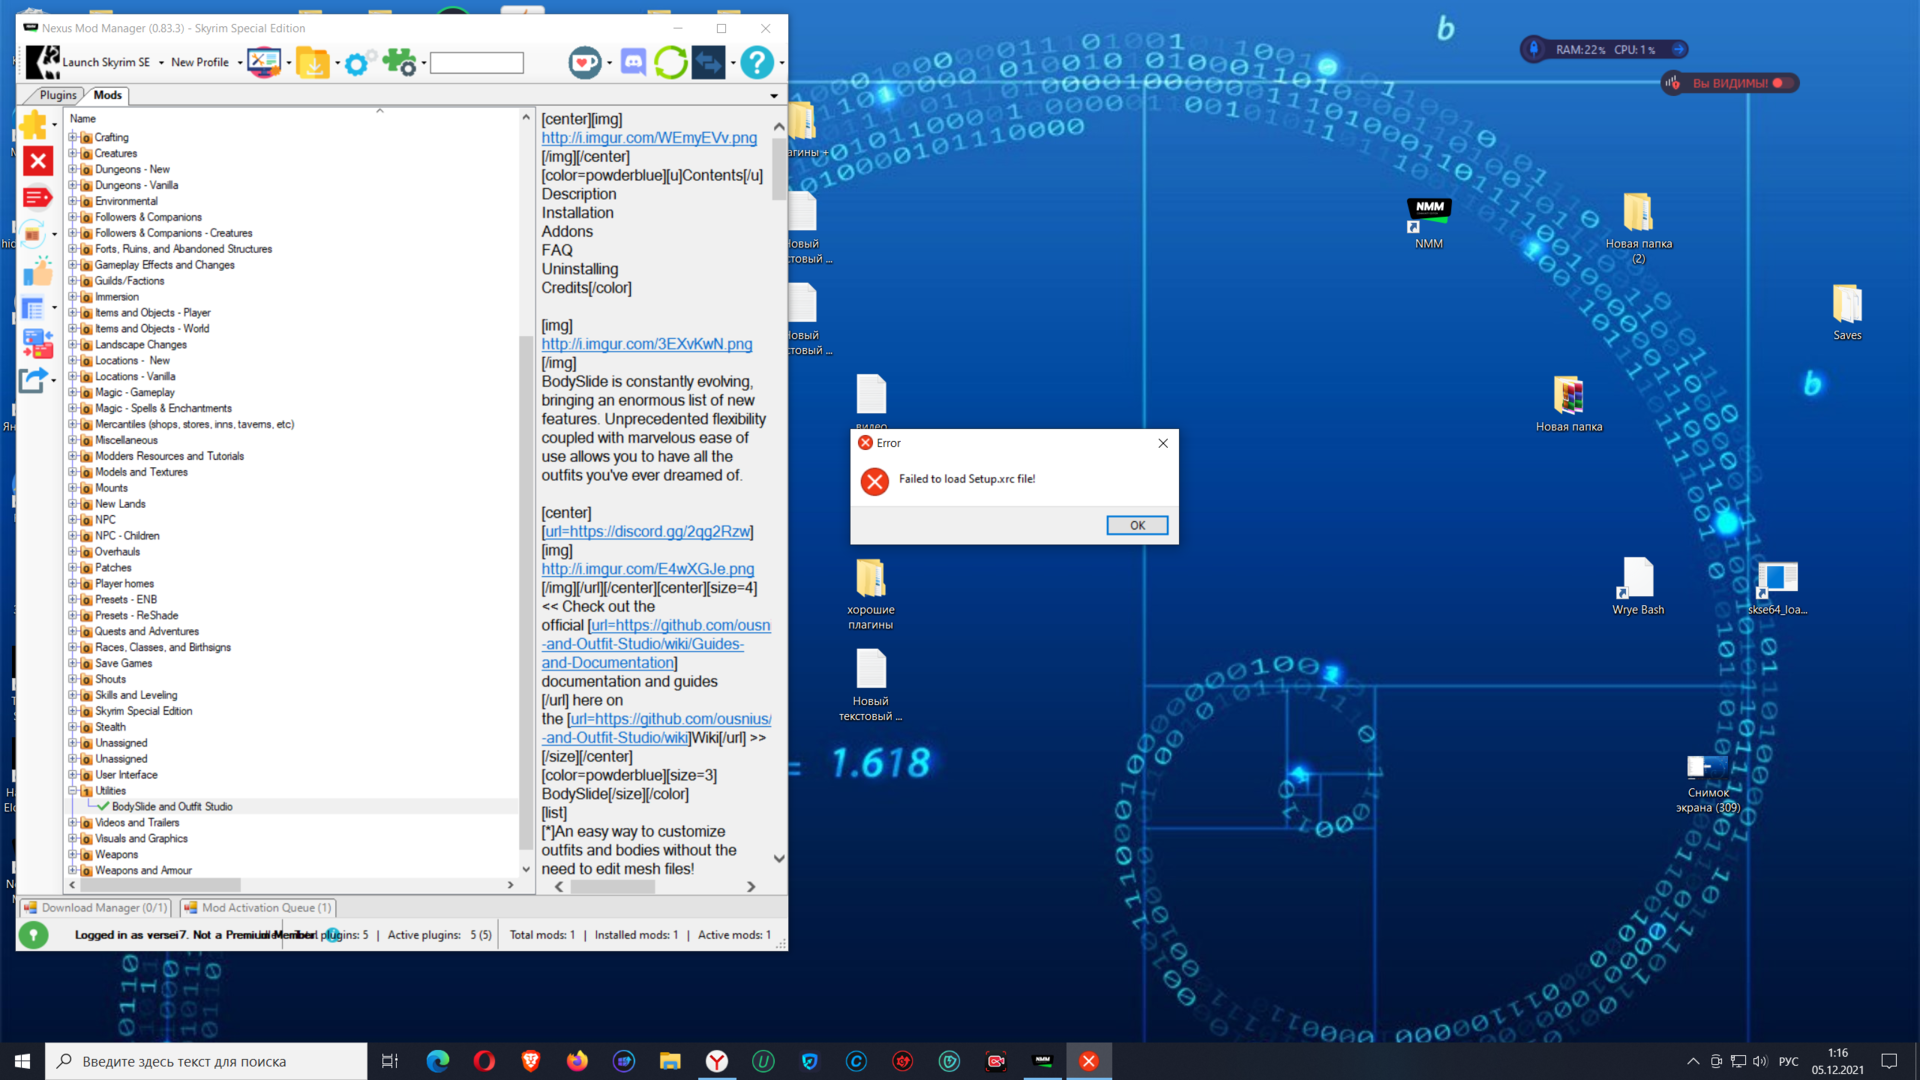Click the toolbar search text field

pyautogui.click(x=477, y=63)
